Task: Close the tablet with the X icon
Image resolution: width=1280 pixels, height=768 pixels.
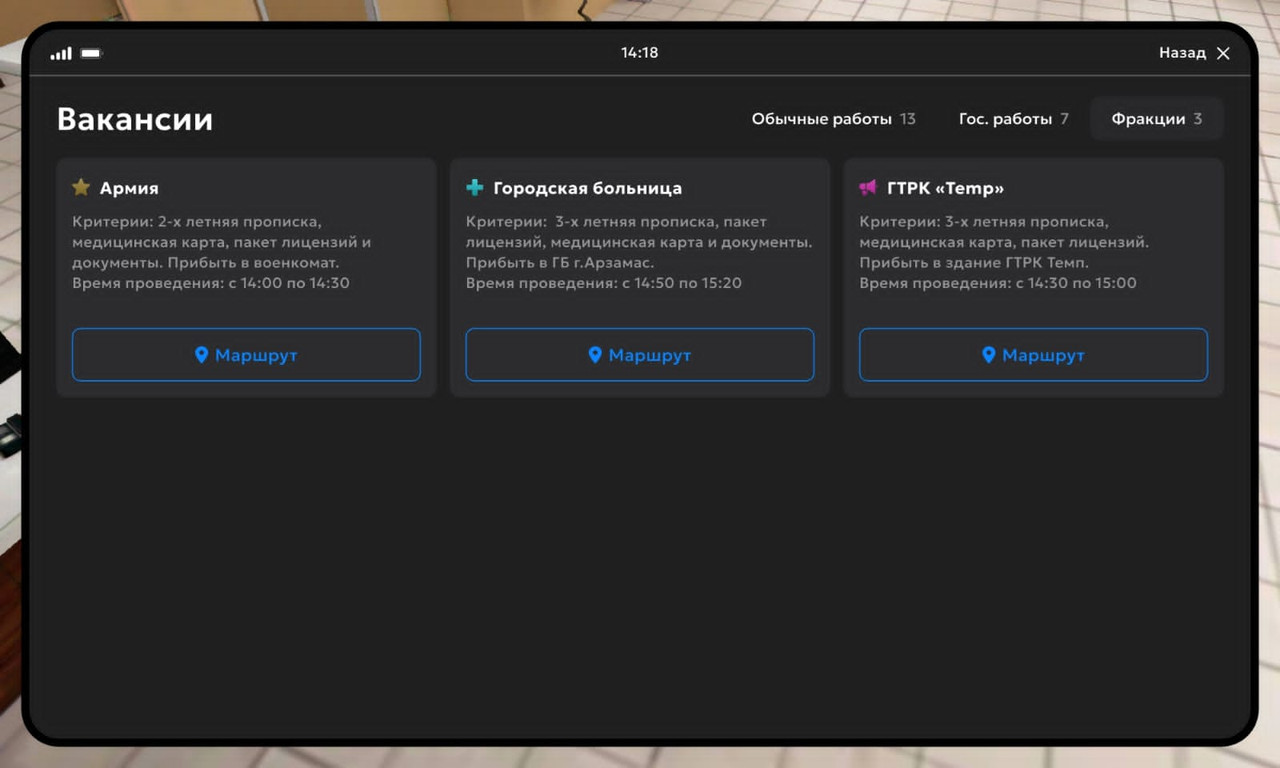Action: 1223,53
